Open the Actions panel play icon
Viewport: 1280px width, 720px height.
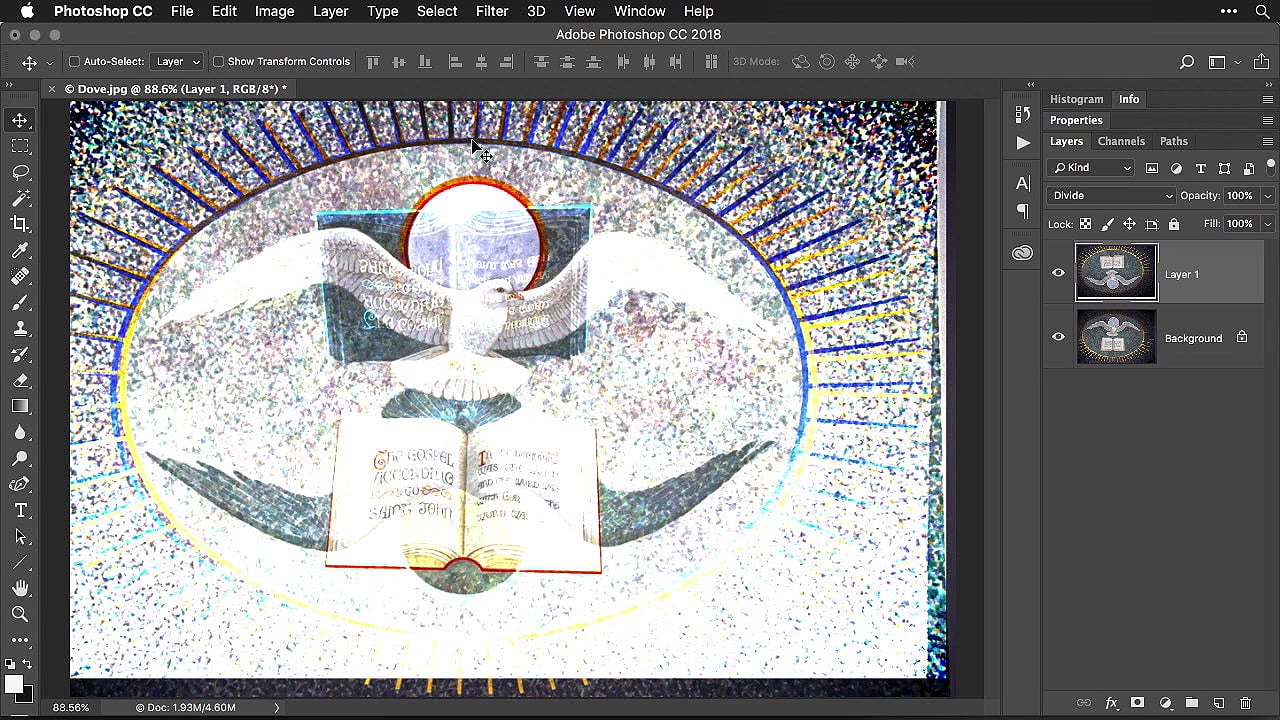click(1022, 143)
